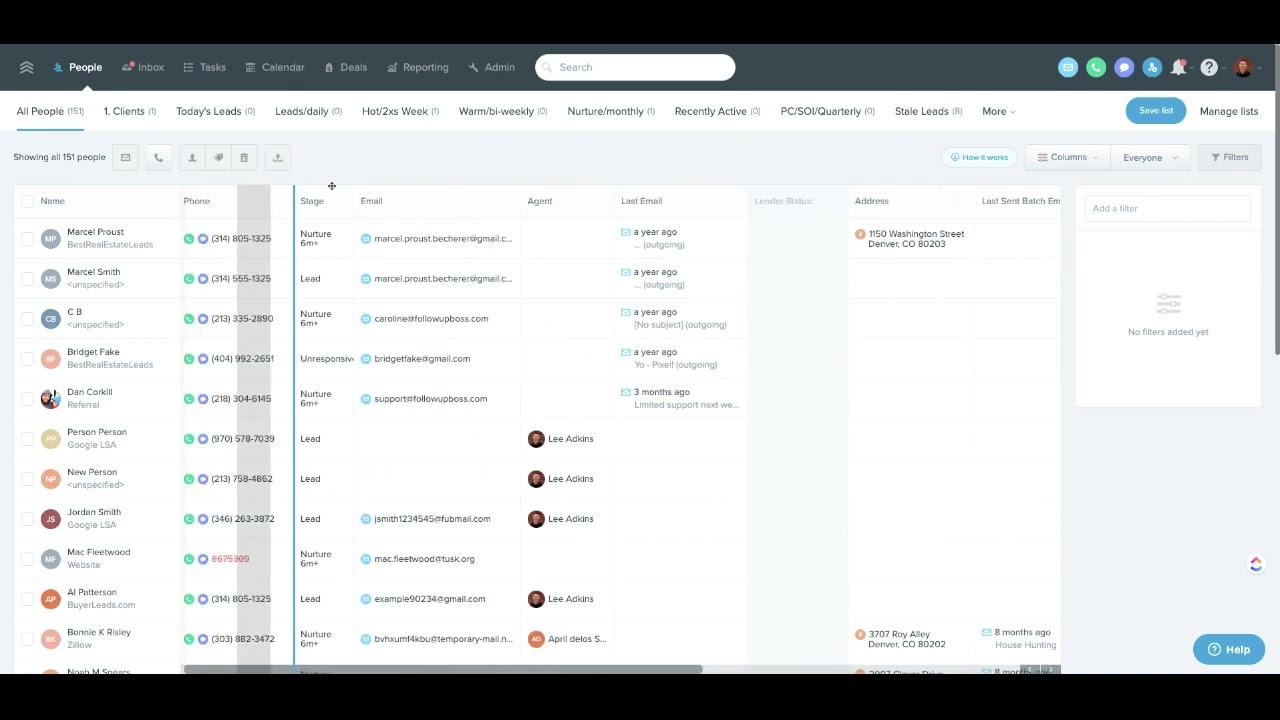
Task: Click the Save list button
Action: [x=1156, y=111]
